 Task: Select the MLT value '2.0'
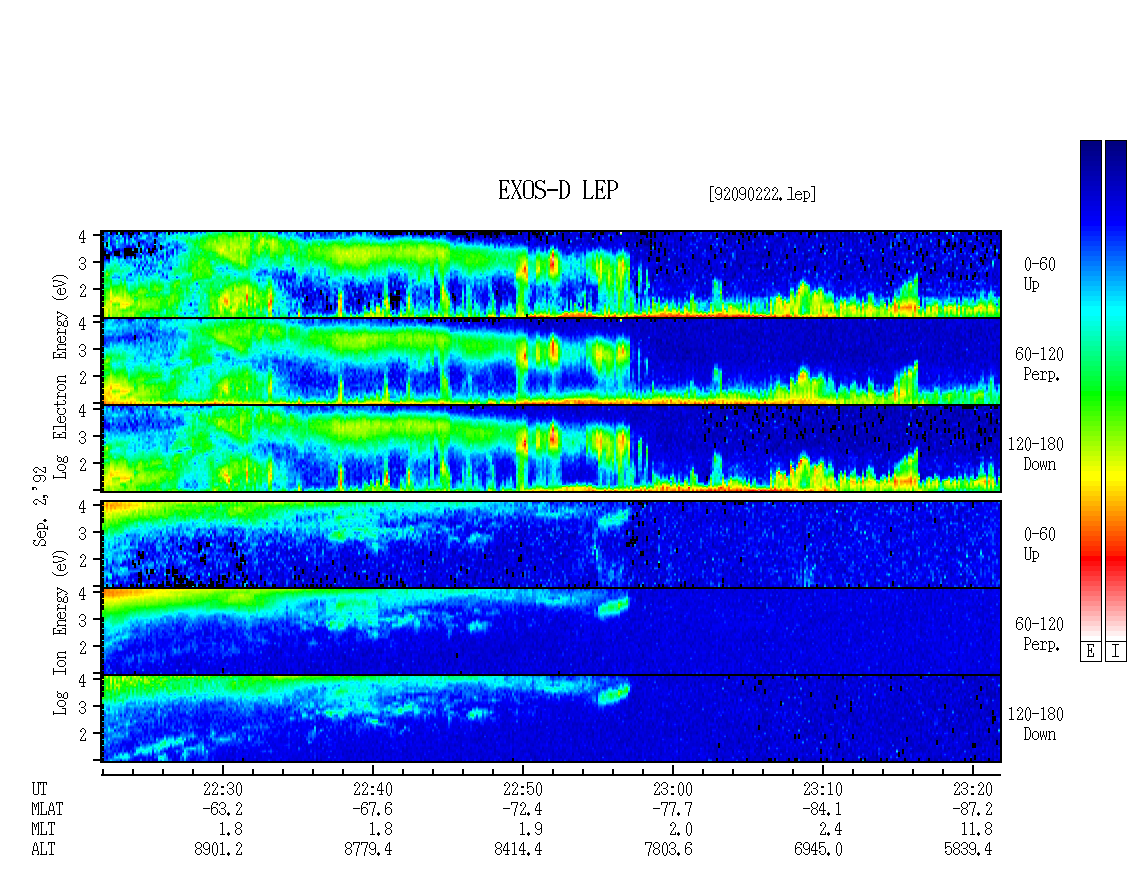point(680,830)
